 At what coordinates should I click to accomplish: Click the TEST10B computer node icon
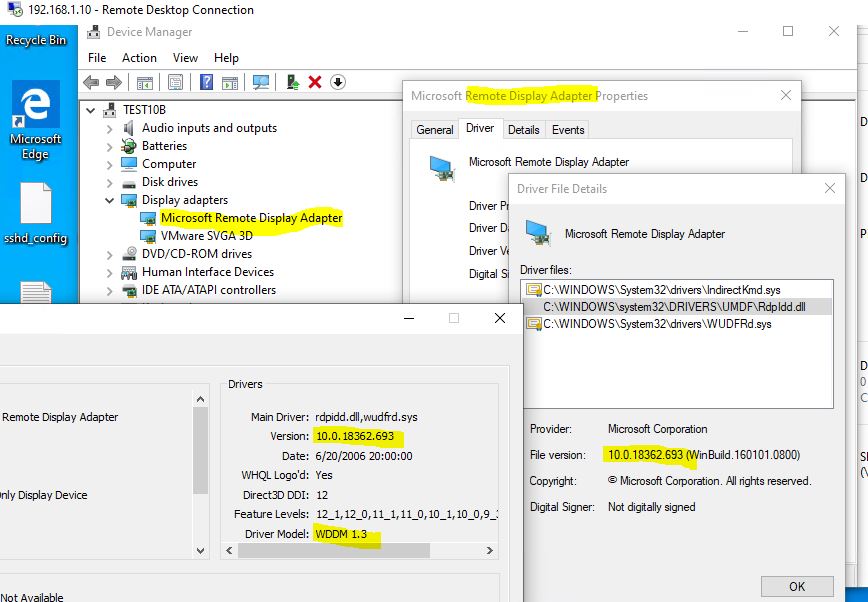(x=110, y=110)
